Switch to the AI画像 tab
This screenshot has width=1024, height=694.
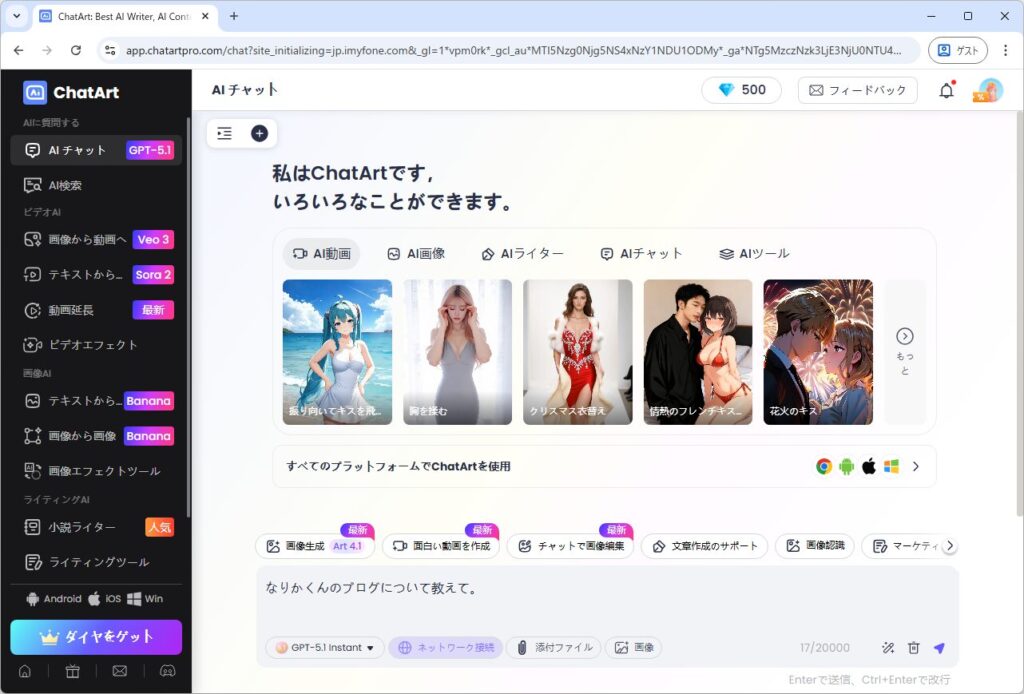416,254
